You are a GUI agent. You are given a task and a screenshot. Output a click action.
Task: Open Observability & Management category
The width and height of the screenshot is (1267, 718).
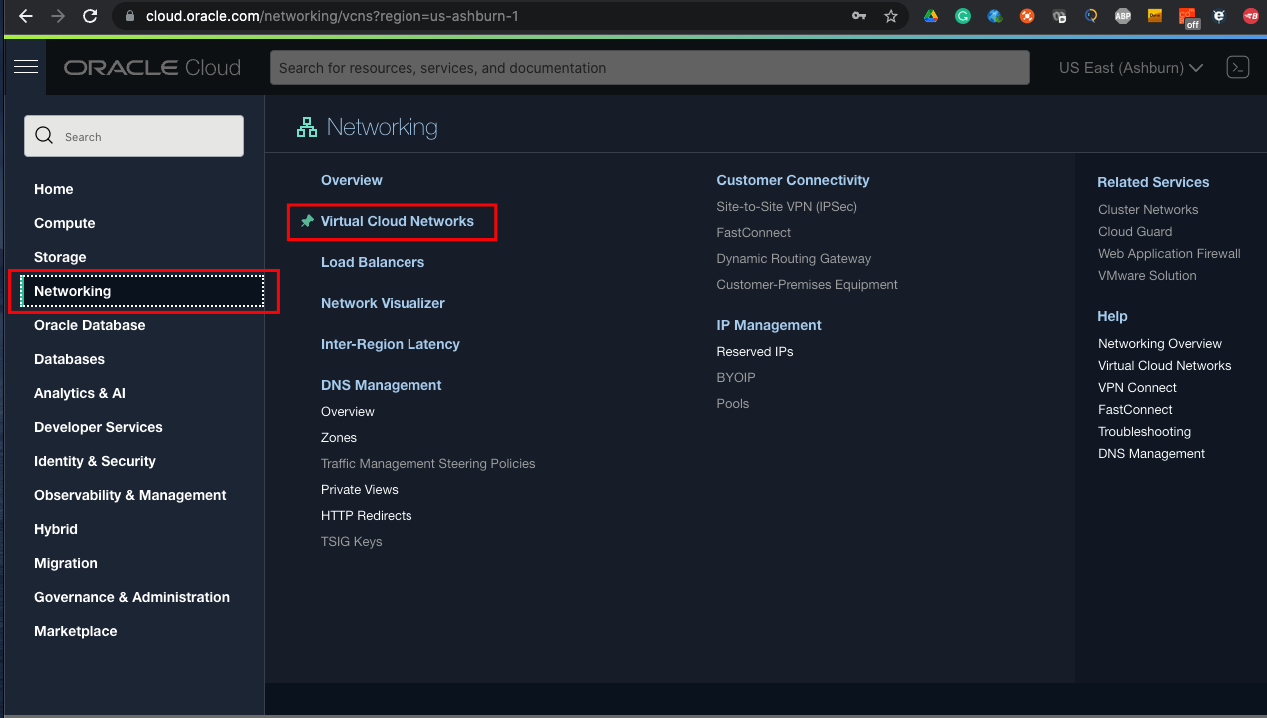pos(130,495)
